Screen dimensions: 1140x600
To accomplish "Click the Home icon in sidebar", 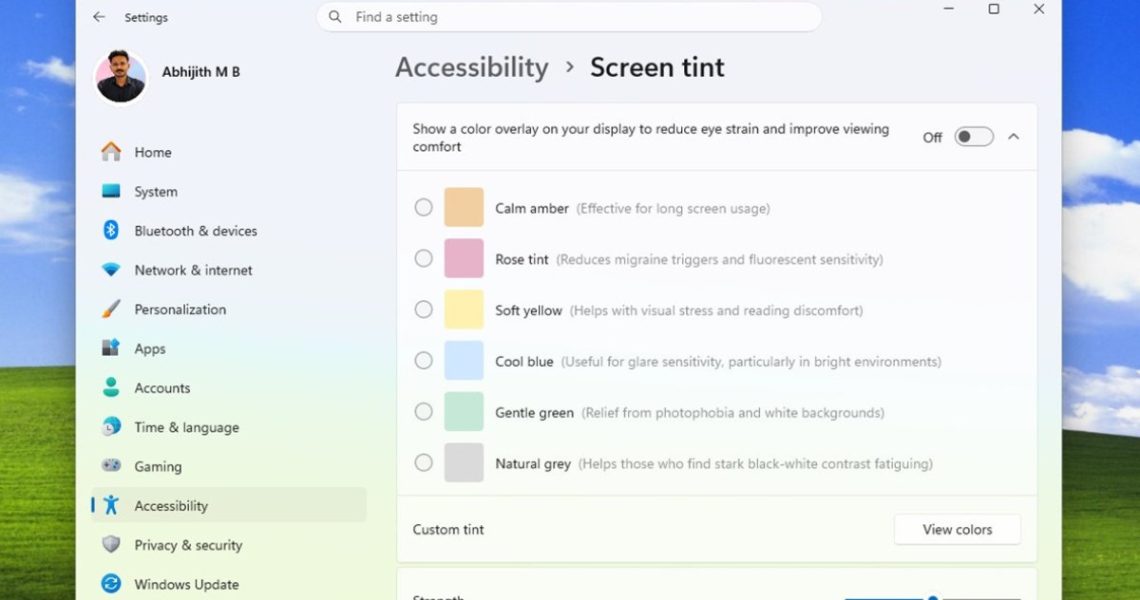I will 111,152.
